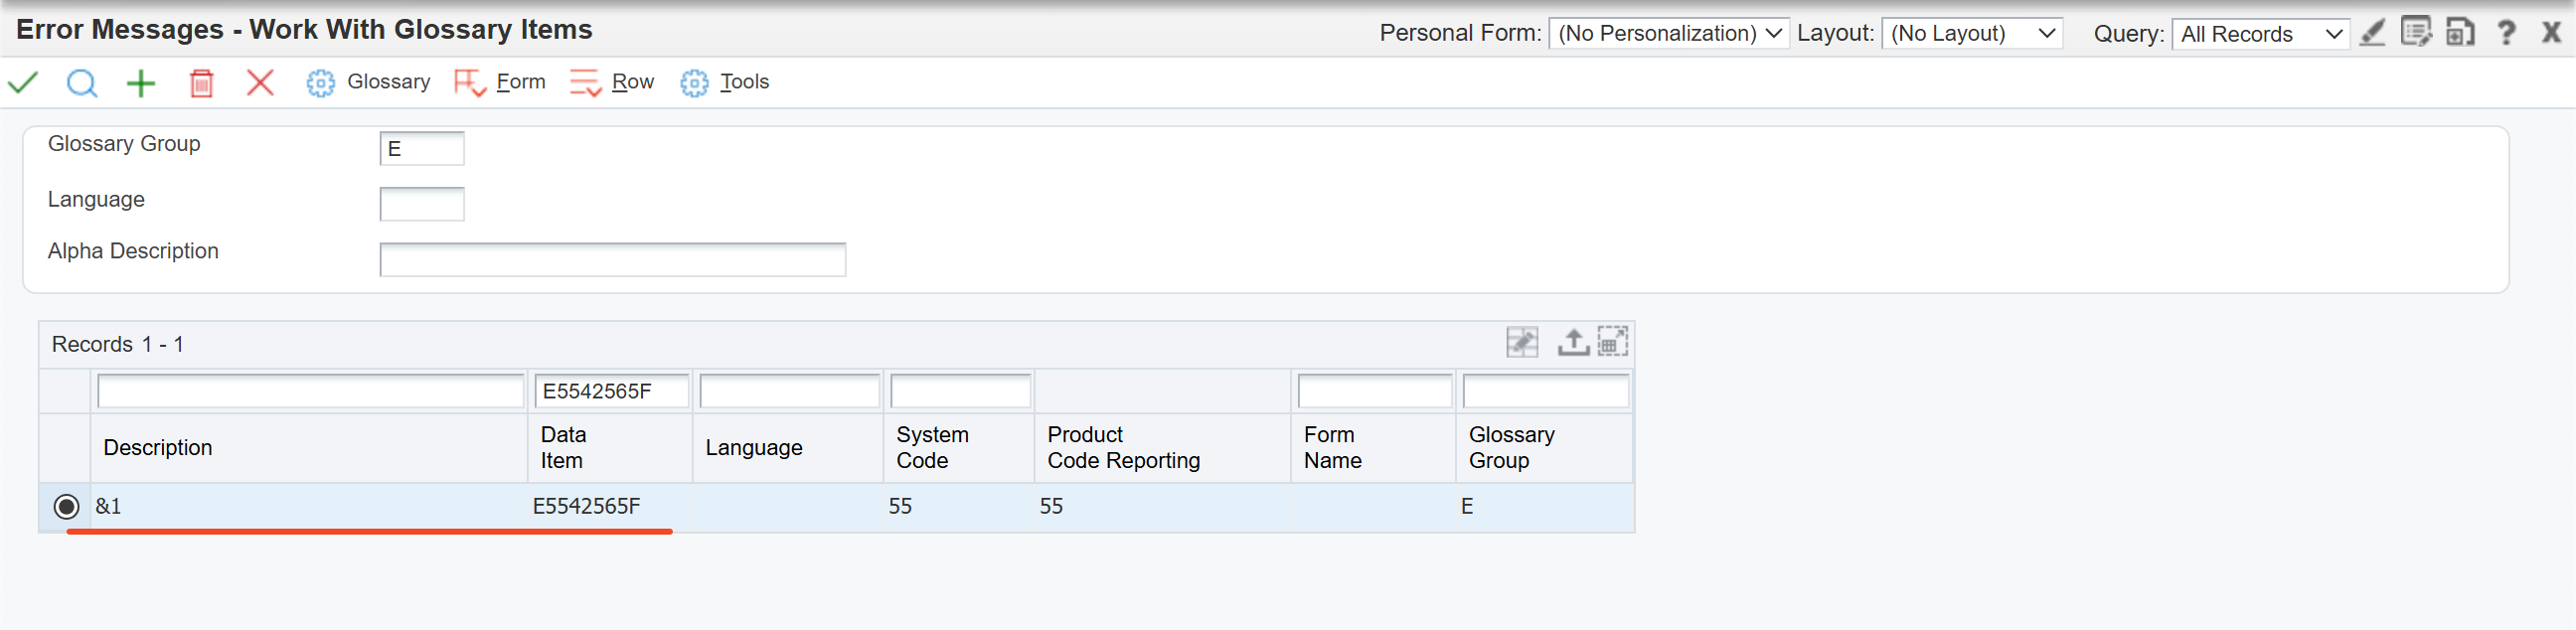Image resolution: width=2576 pixels, height=630 pixels.
Task: Click the export grid data arrow icon
Action: point(1572,342)
